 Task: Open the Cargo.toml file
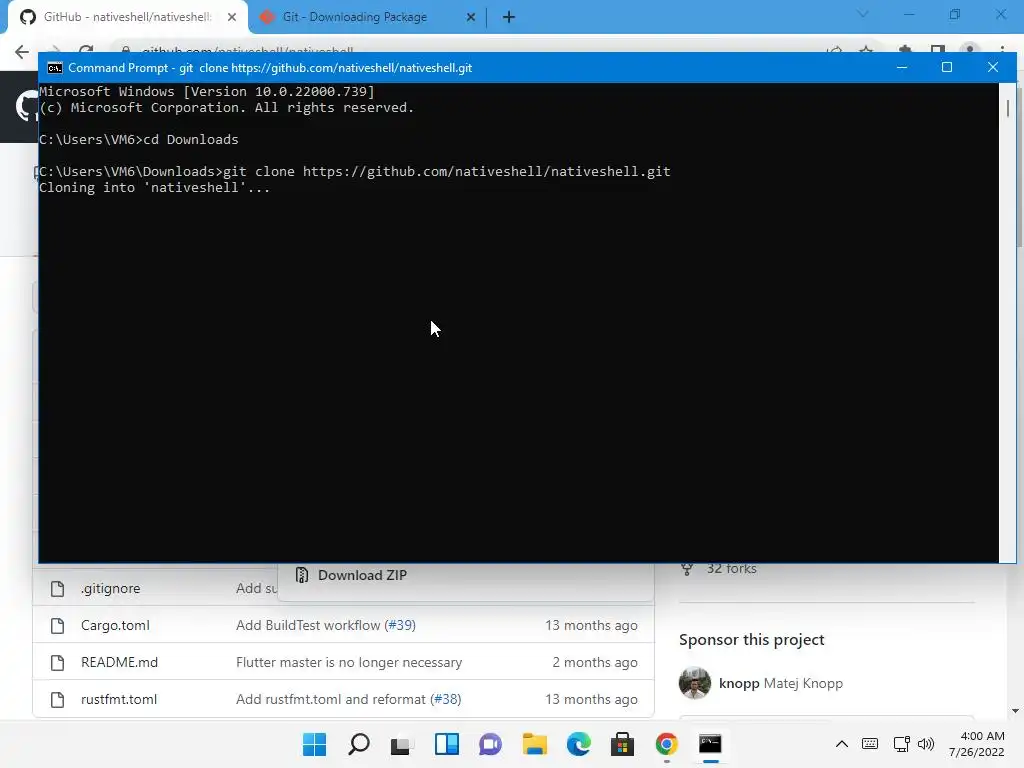[115, 625]
